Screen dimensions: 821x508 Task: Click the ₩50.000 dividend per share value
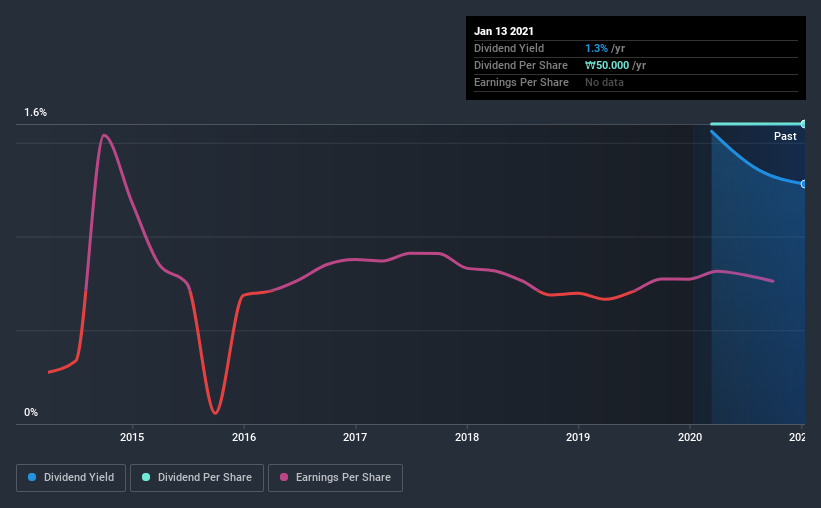(x=607, y=65)
